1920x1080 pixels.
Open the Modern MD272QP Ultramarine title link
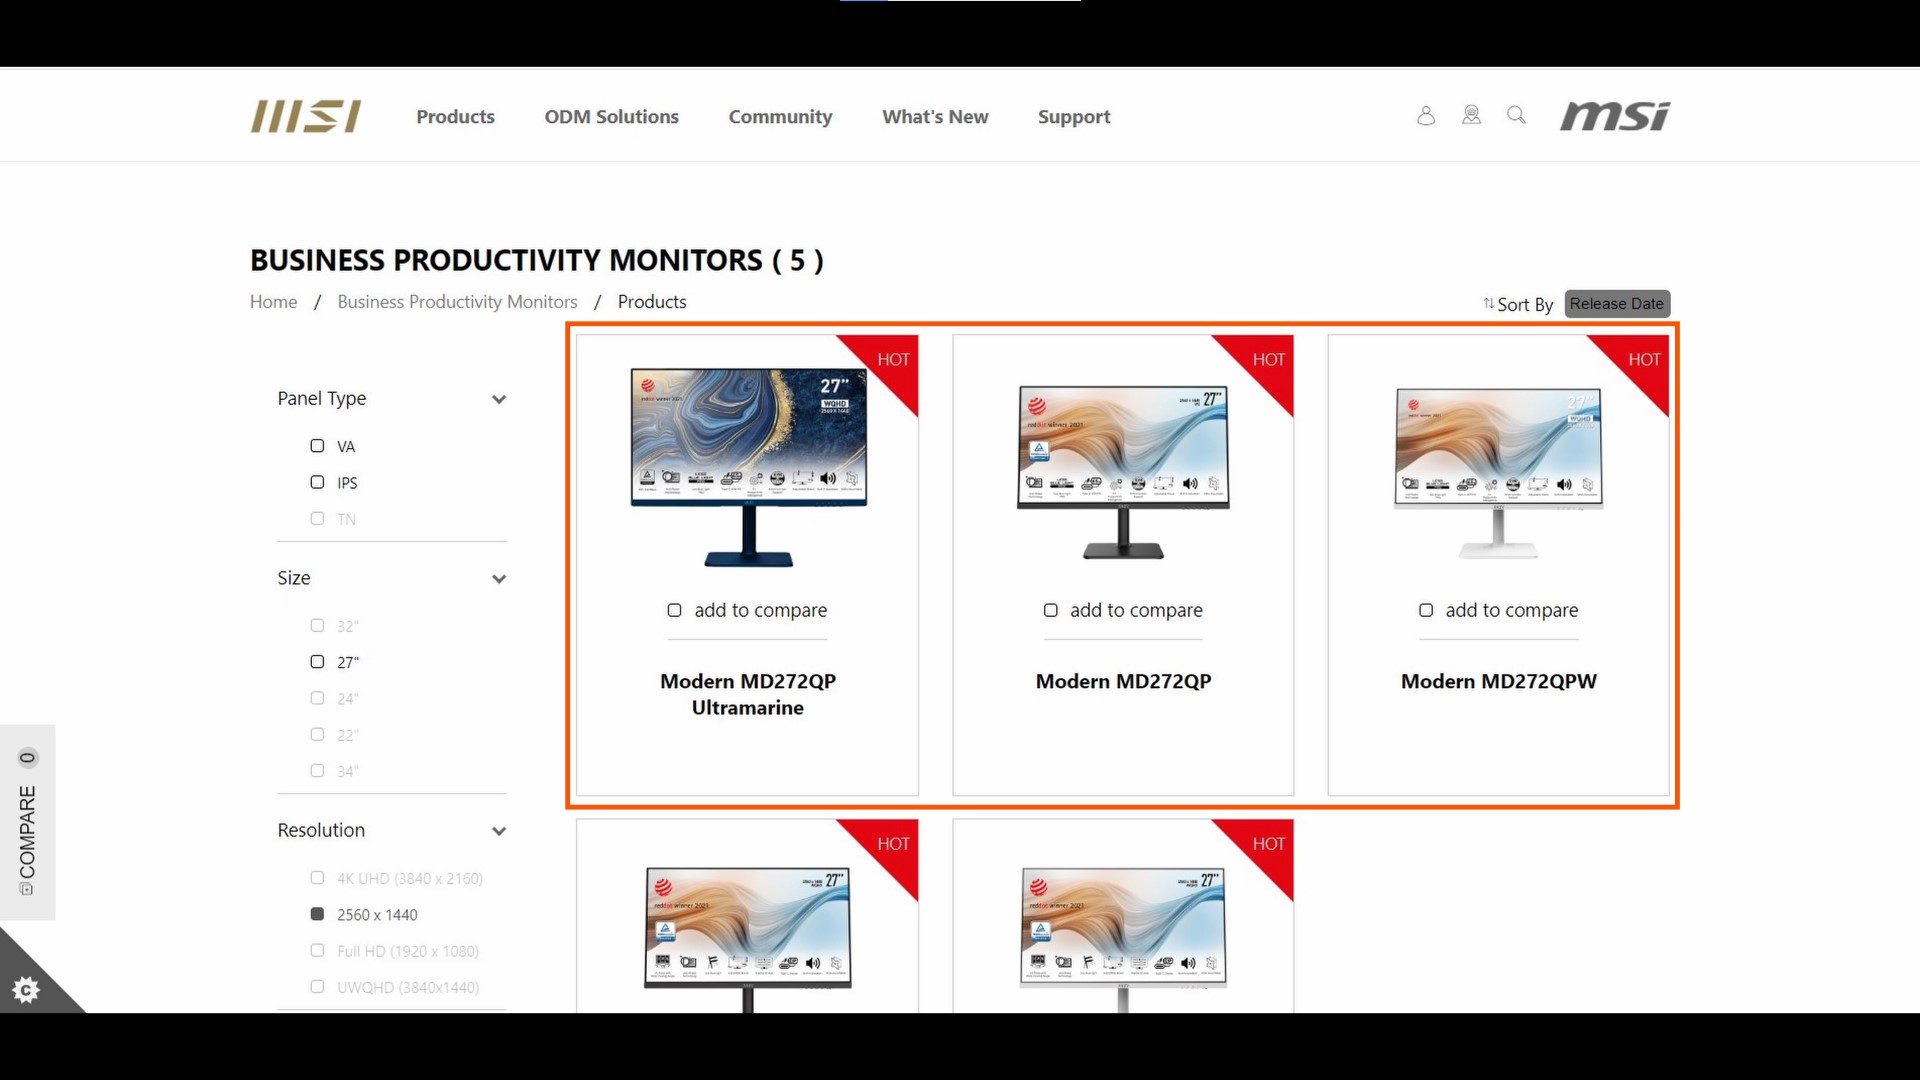click(748, 694)
